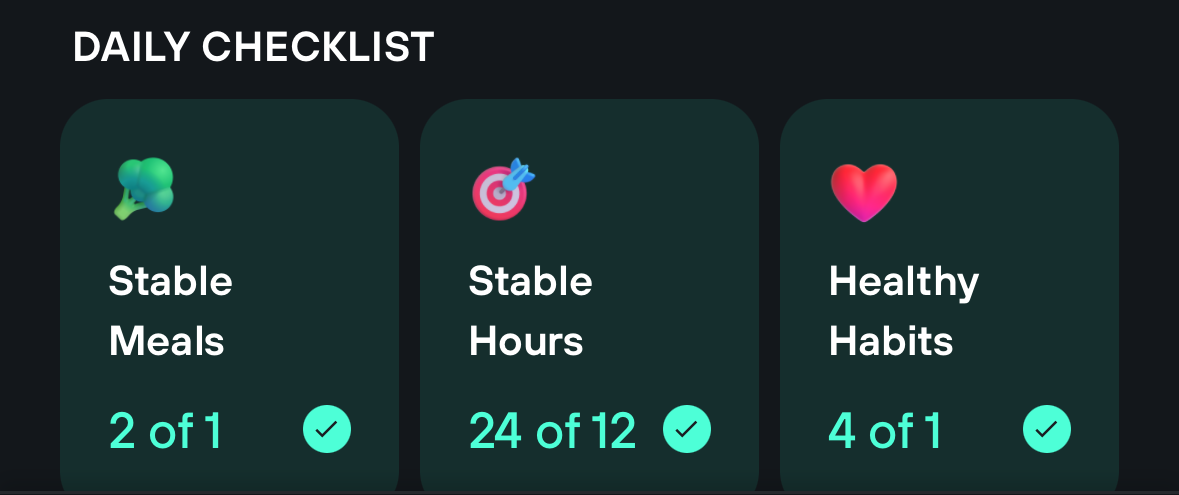Click the word "Hours" in the middle card
The width and height of the screenshot is (1179, 495).
pos(526,343)
